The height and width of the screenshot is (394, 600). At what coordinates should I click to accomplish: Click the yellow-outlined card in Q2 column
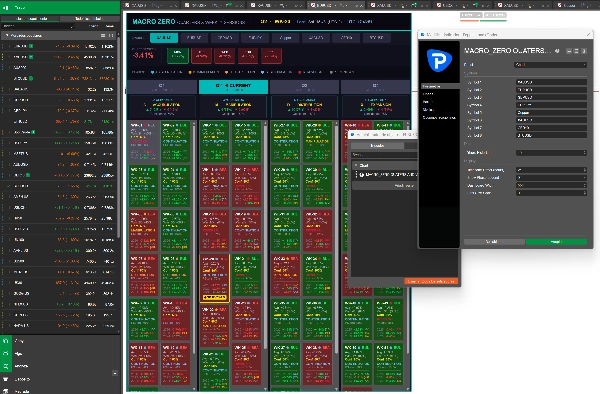tap(215, 278)
